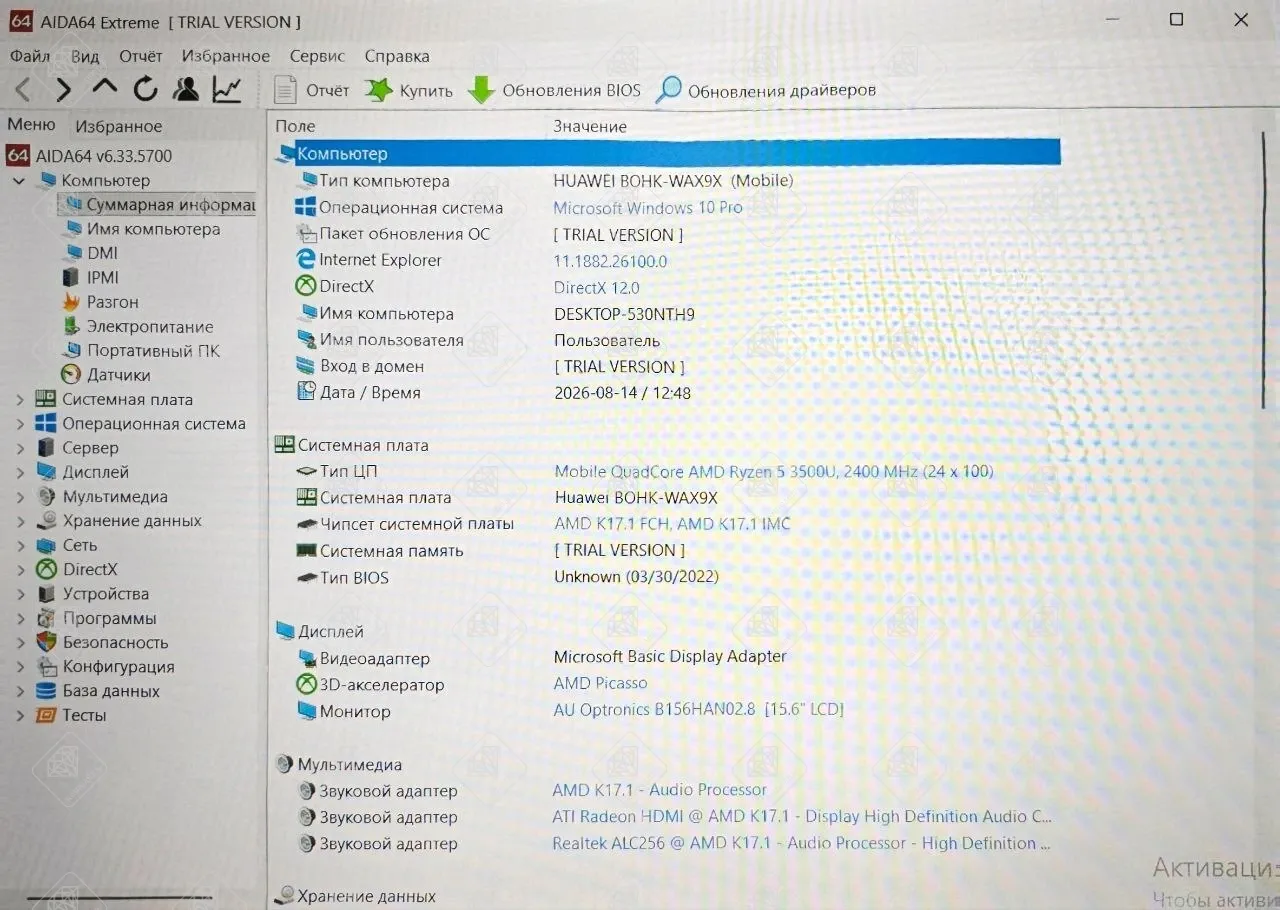Select the Тип BIOS row

667,577
